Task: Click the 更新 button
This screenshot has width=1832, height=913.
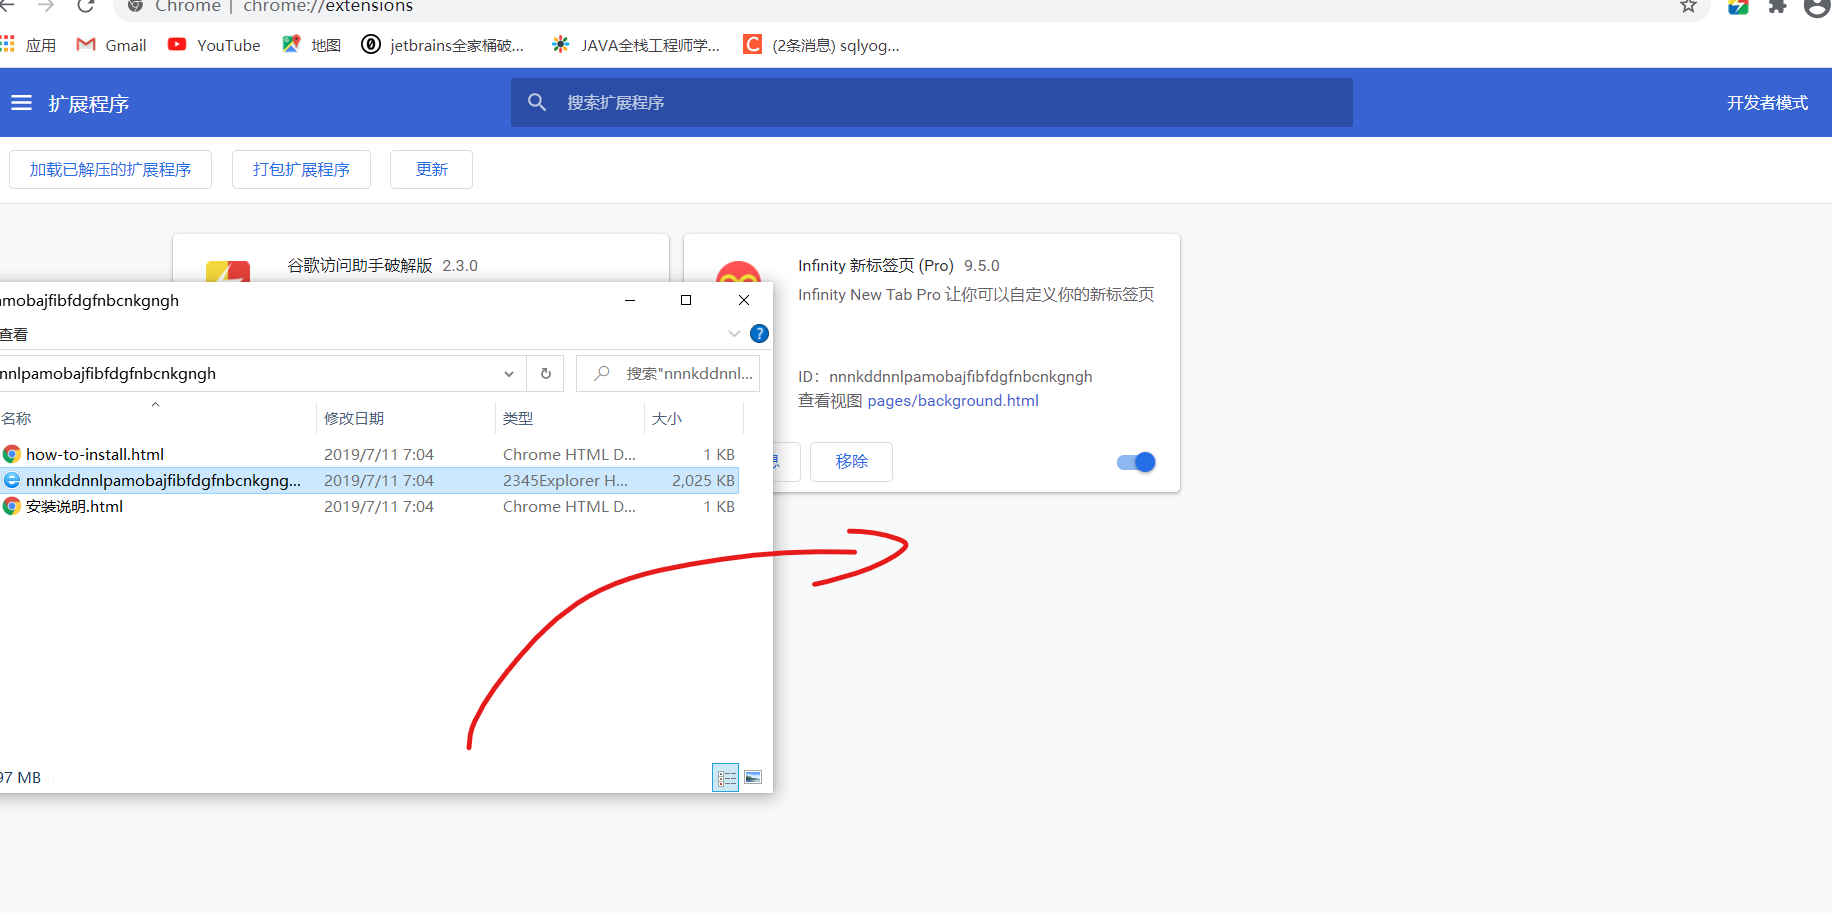Action: click(x=431, y=169)
